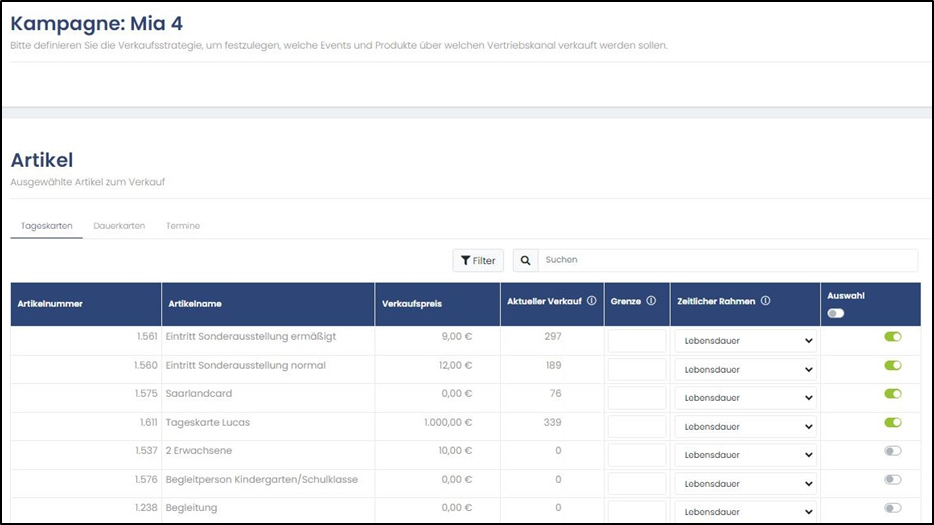Switch to the Tageskarten tab
This screenshot has height=525, width=934.
(46, 226)
